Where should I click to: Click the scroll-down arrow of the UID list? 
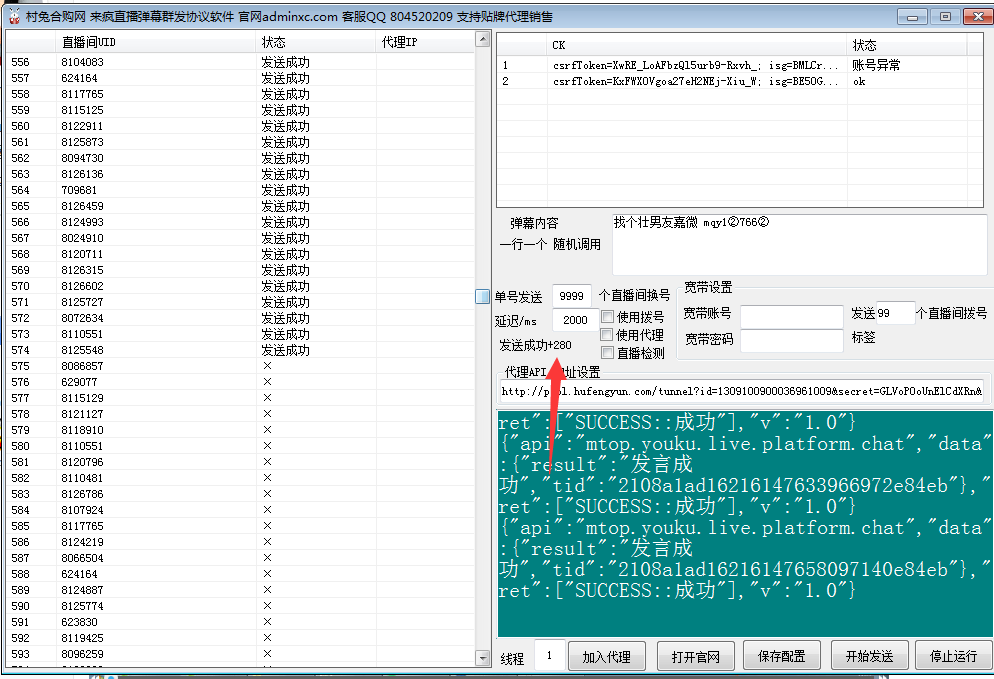tap(482, 658)
